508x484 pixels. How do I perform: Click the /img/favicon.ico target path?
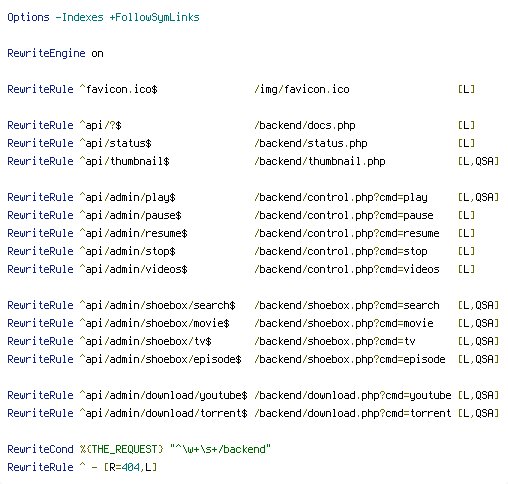(302, 89)
